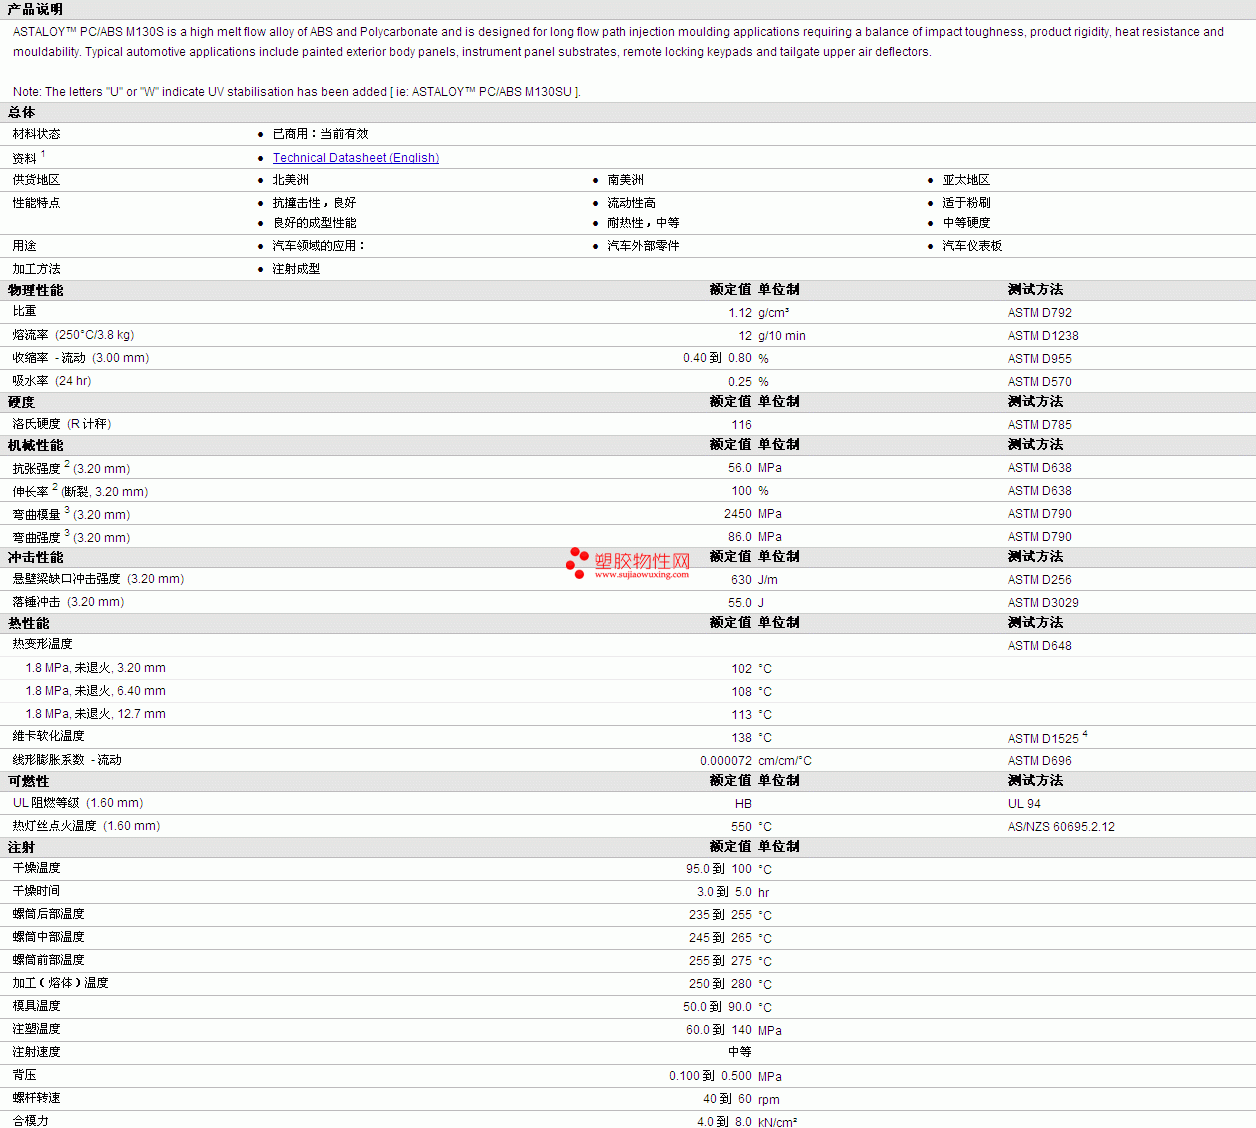Select the 1.8 MPa, 未退火, 3.20 mm row
Screen dimensions: 1256x1128
628,668
